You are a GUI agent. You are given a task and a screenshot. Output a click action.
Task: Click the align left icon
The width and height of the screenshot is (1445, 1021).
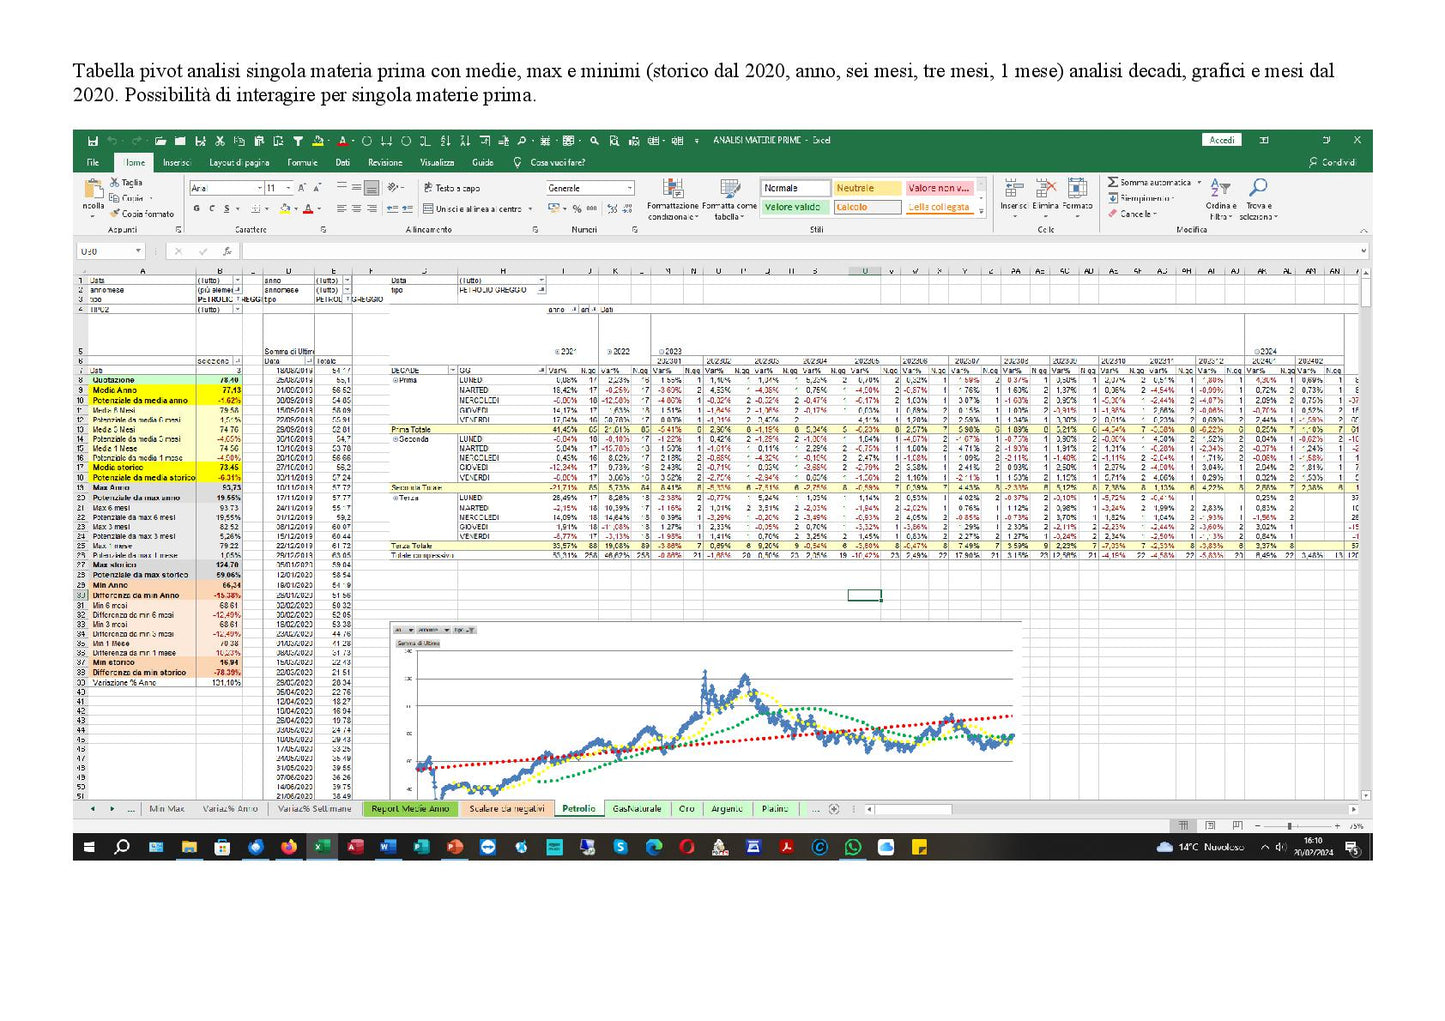[341, 208]
